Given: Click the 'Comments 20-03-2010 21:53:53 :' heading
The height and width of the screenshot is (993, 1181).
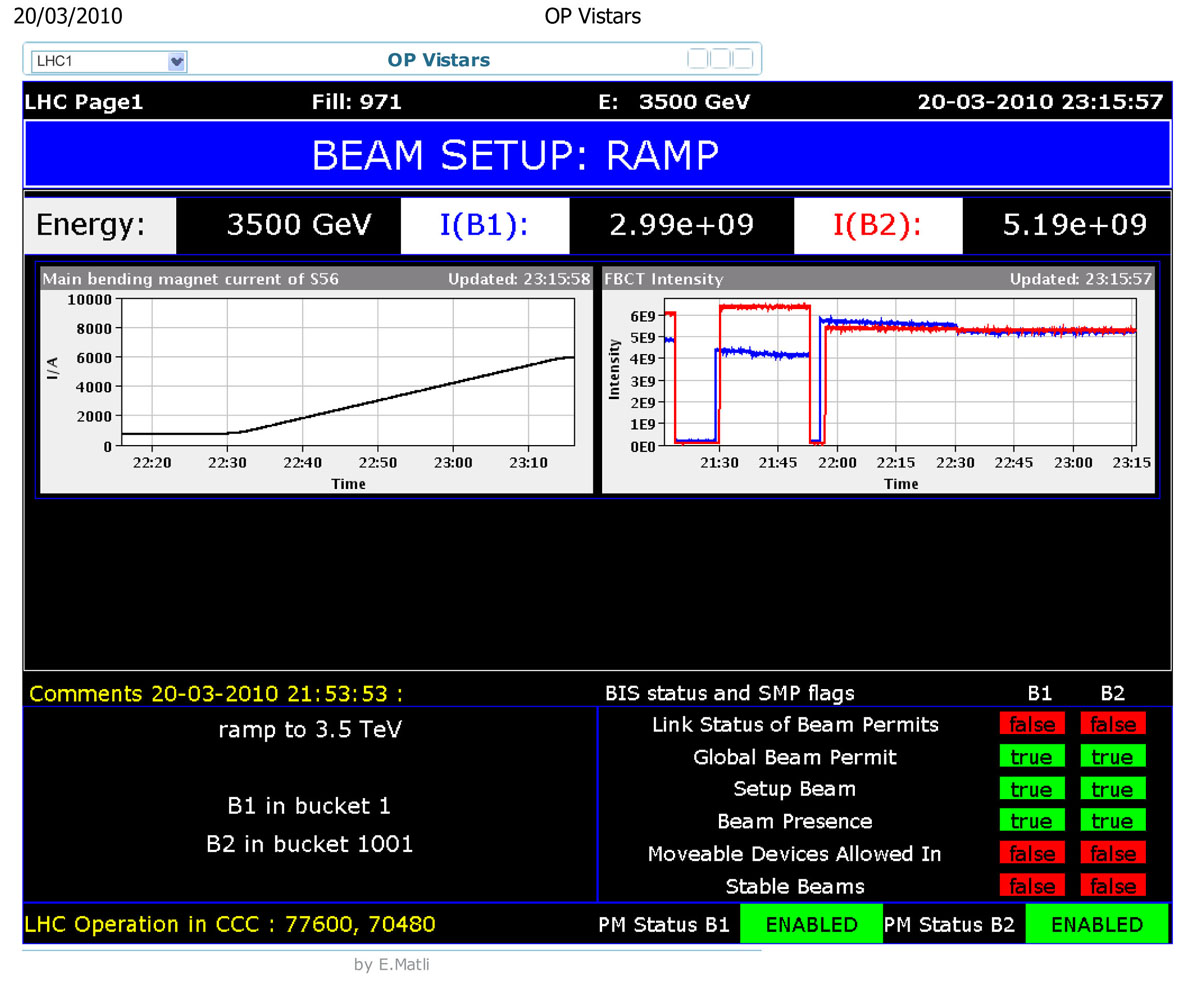Looking at the screenshot, I should click(216, 693).
